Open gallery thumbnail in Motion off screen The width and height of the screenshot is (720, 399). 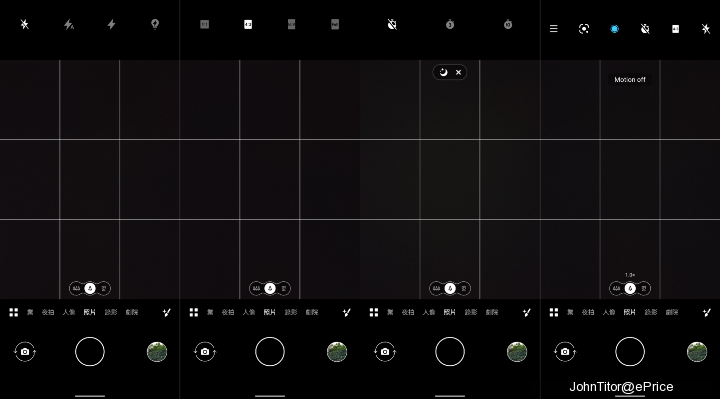697,352
